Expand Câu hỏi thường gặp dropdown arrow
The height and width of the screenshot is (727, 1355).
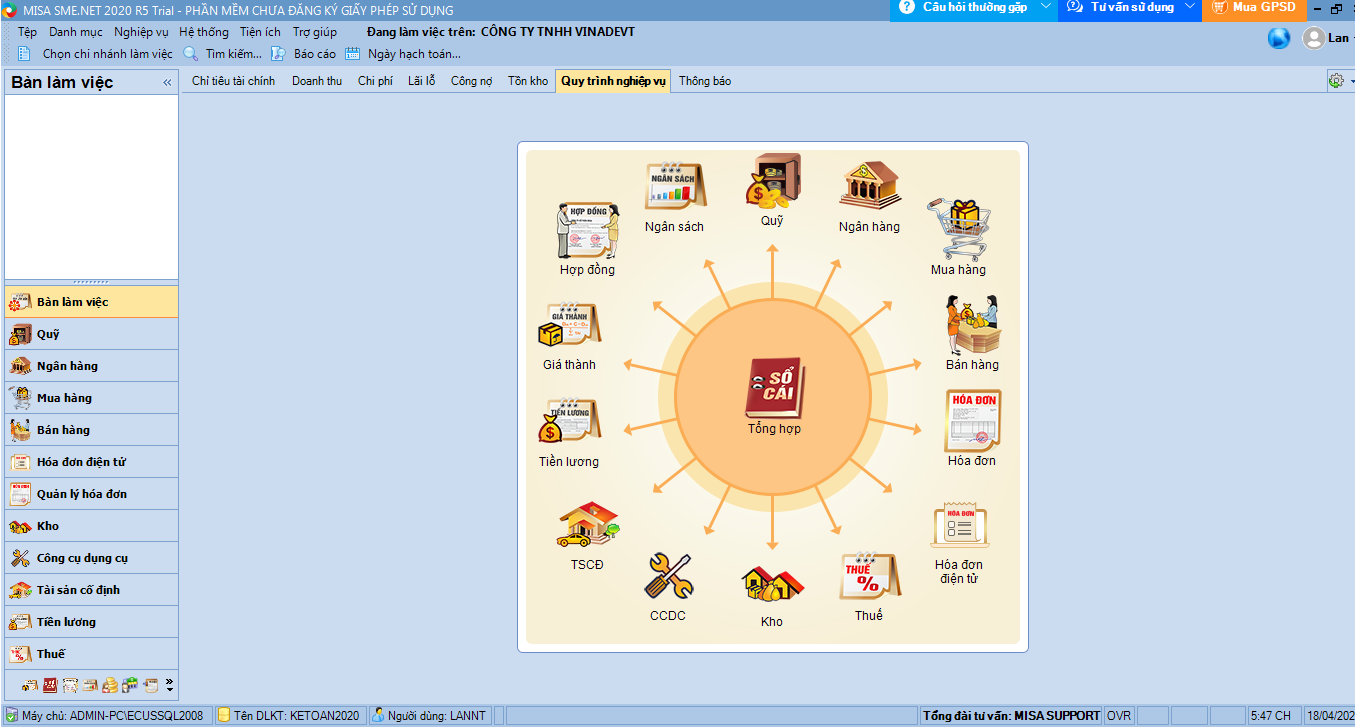click(x=1046, y=8)
